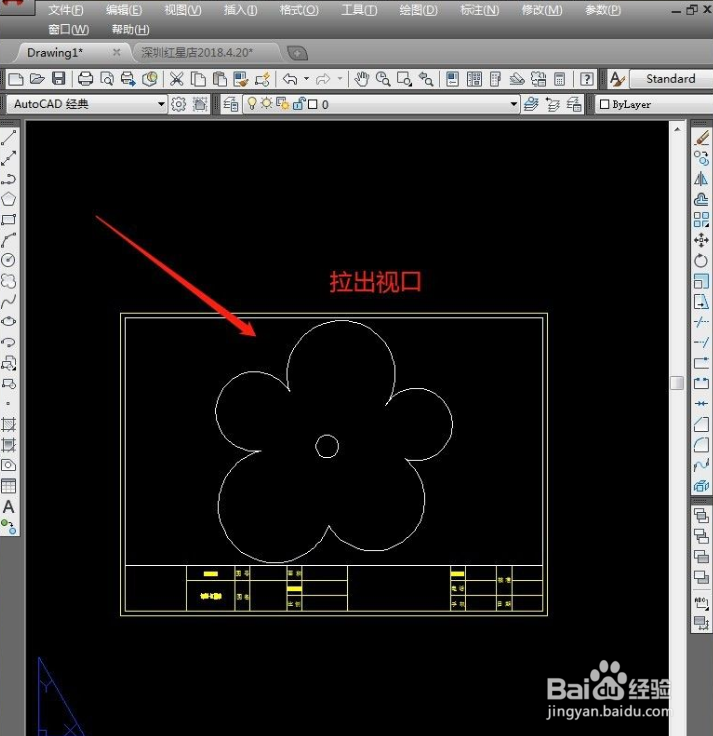Image resolution: width=713 pixels, height=736 pixels.
Task: Select the Ellipse tool
Action: click(8, 322)
